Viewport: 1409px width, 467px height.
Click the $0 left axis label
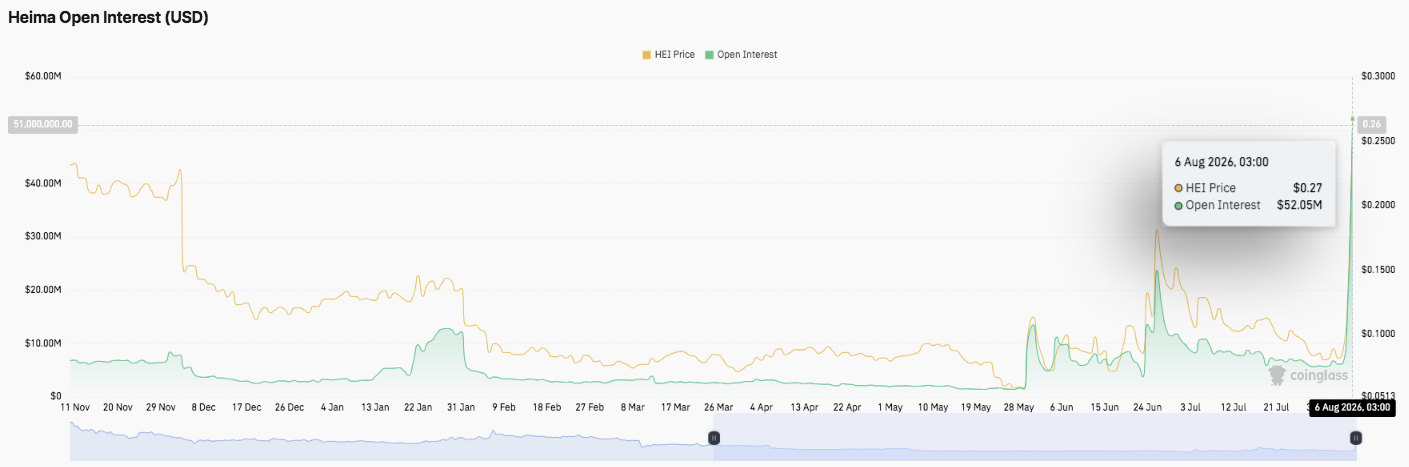point(56,396)
